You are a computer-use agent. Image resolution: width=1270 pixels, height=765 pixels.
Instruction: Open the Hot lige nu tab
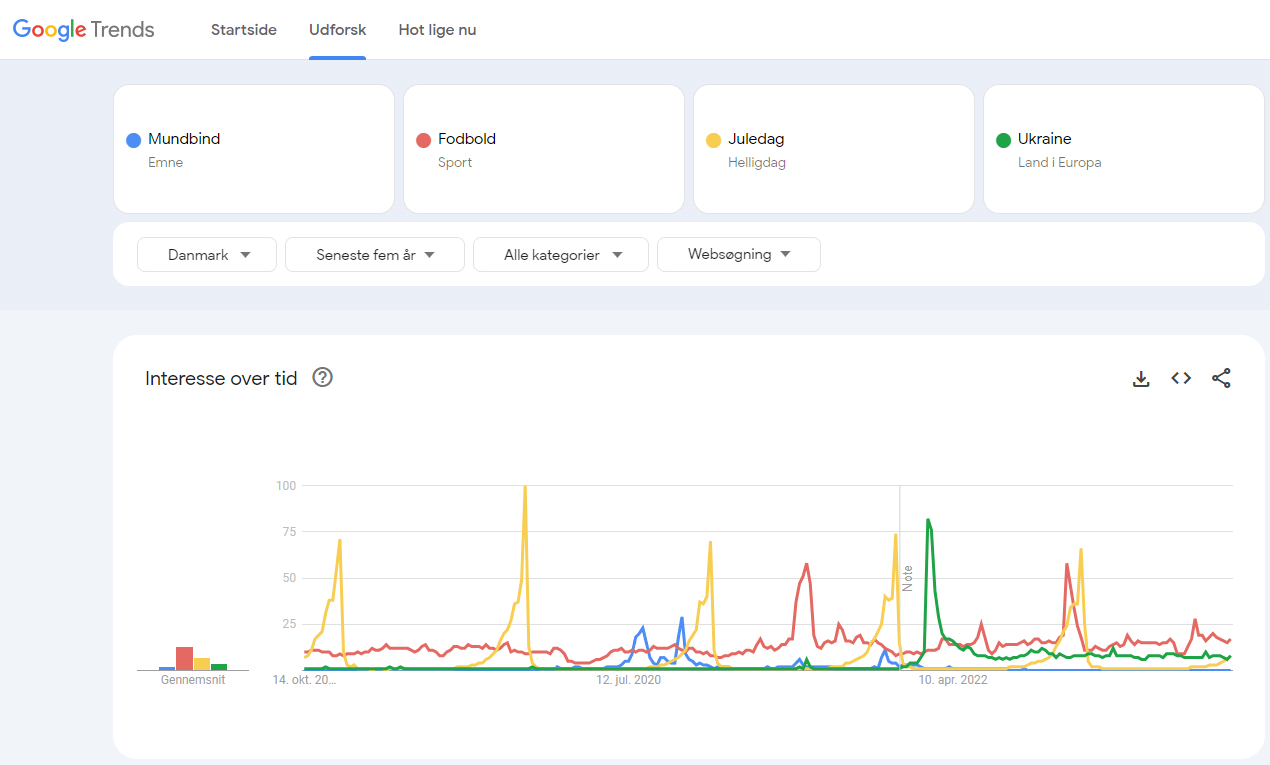437,30
